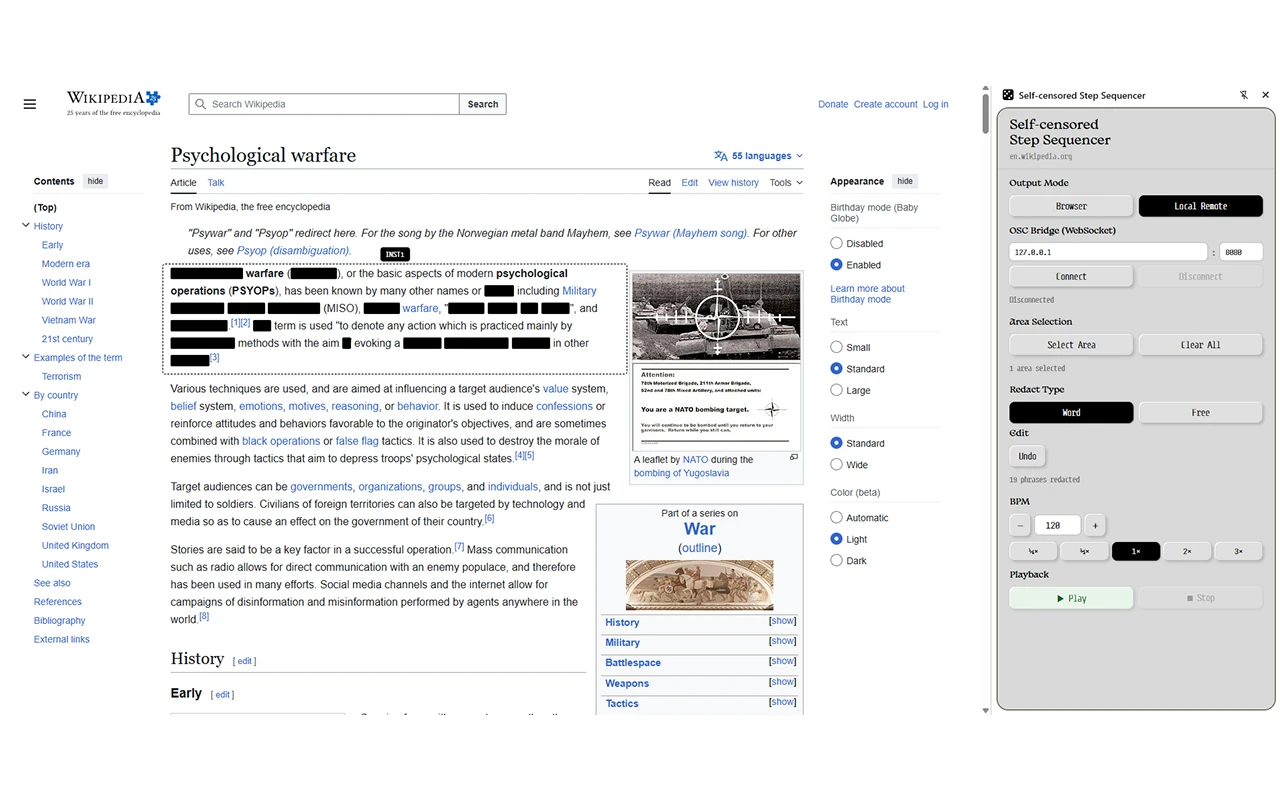The height and width of the screenshot is (800, 1280).
Task: Select the Read tab
Action: click(x=659, y=183)
